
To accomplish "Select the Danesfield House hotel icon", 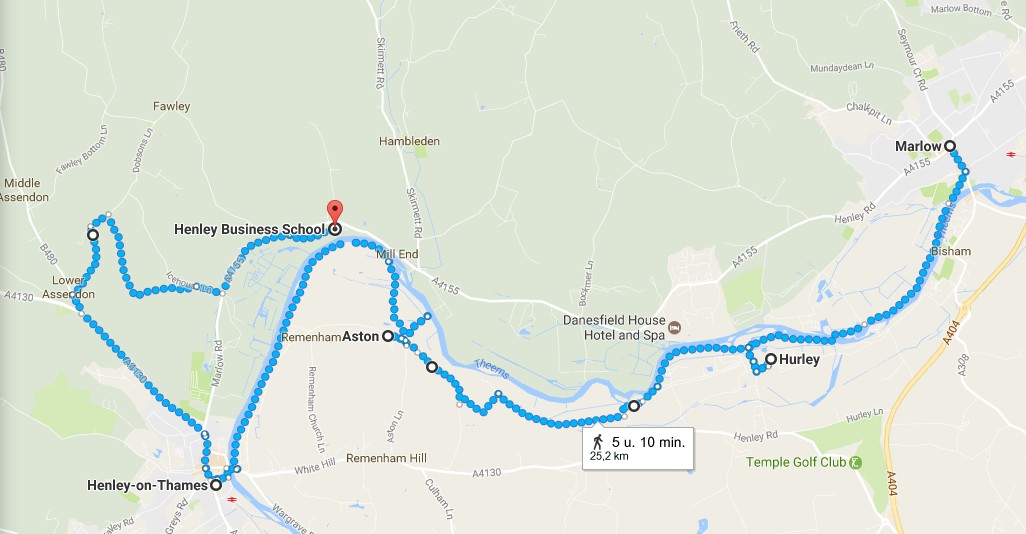I will [675, 327].
